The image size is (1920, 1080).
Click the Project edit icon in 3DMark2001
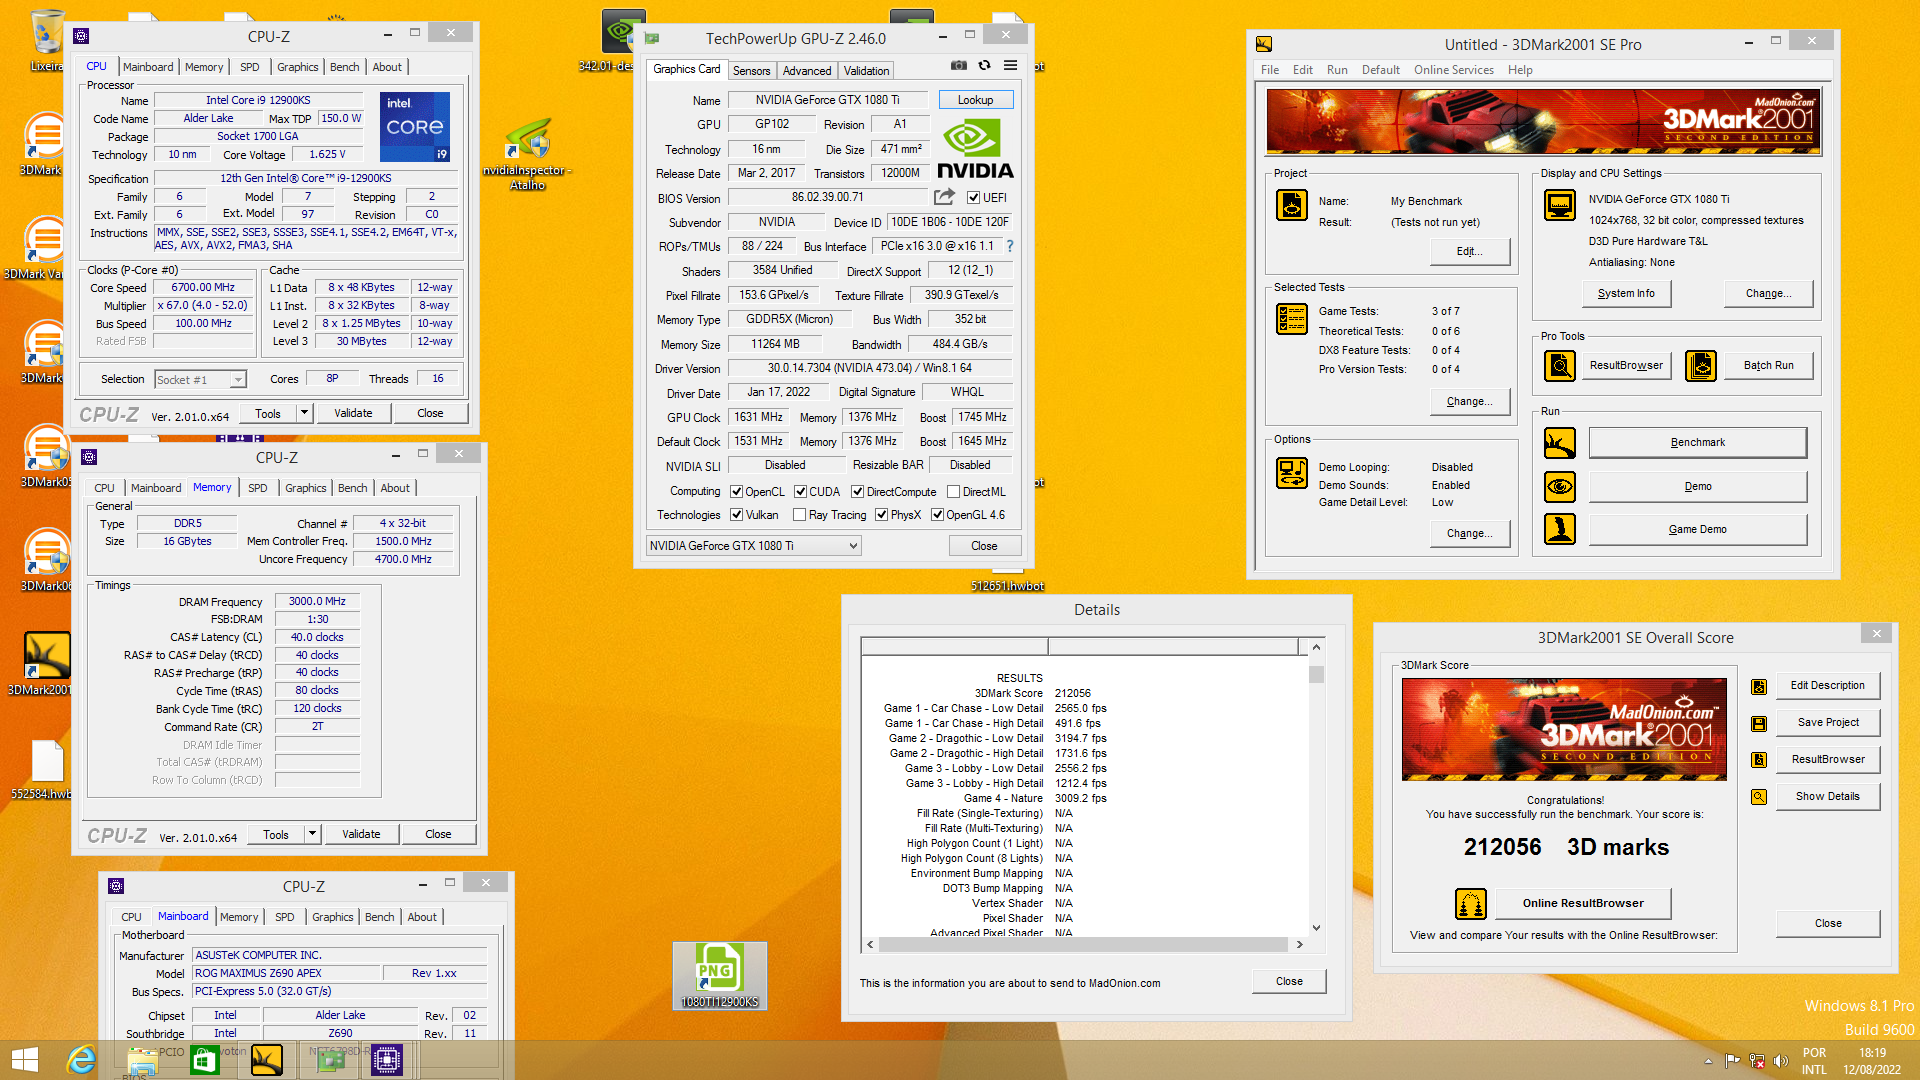[1292, 205]
